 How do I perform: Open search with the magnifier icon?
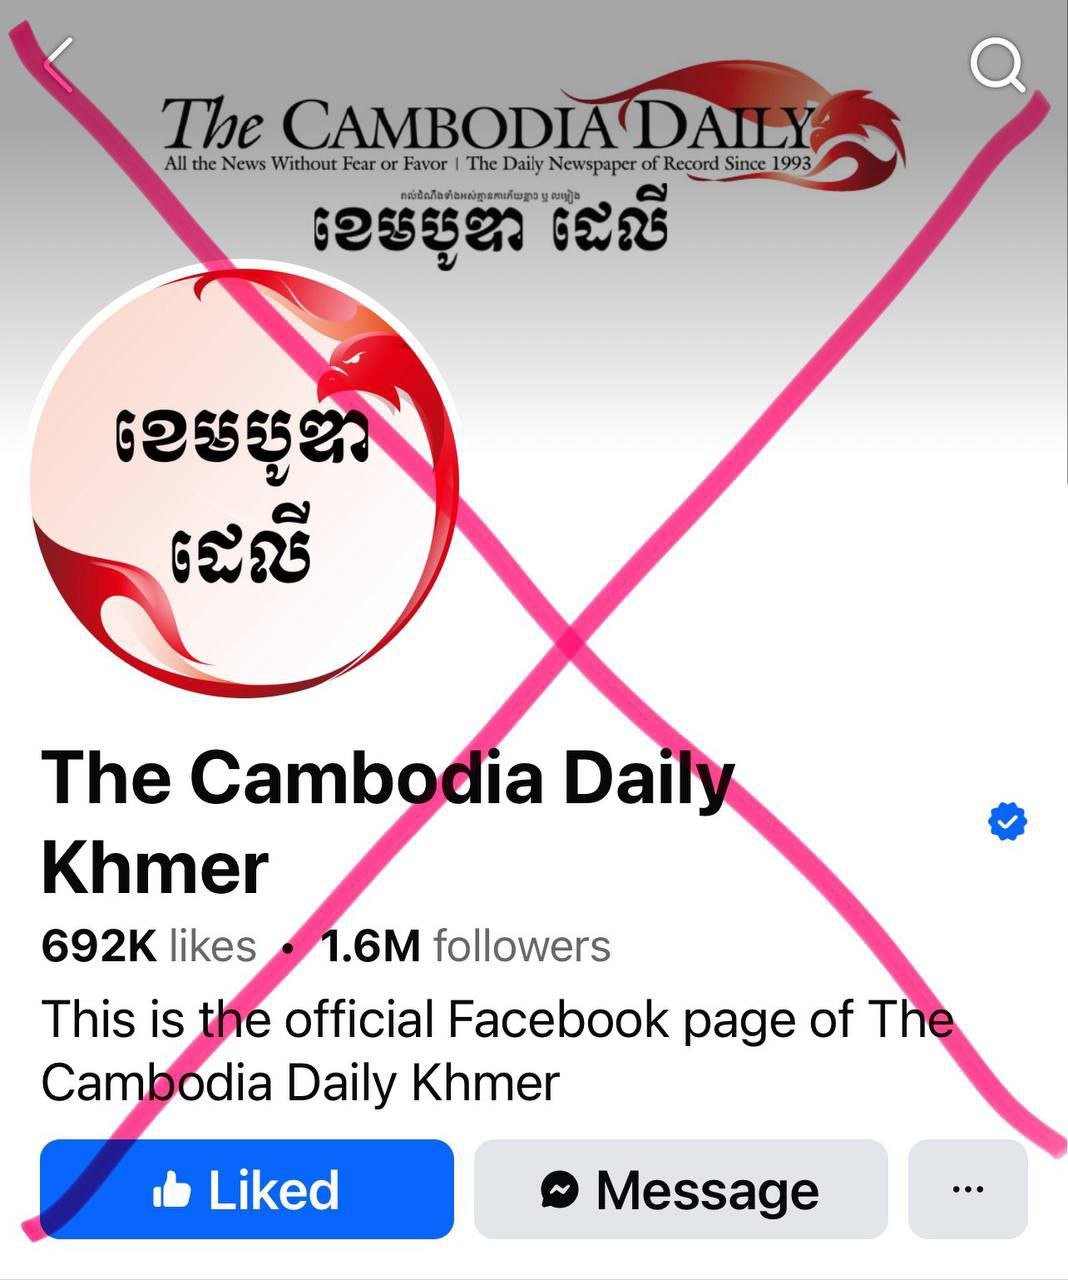pos(998,65)
